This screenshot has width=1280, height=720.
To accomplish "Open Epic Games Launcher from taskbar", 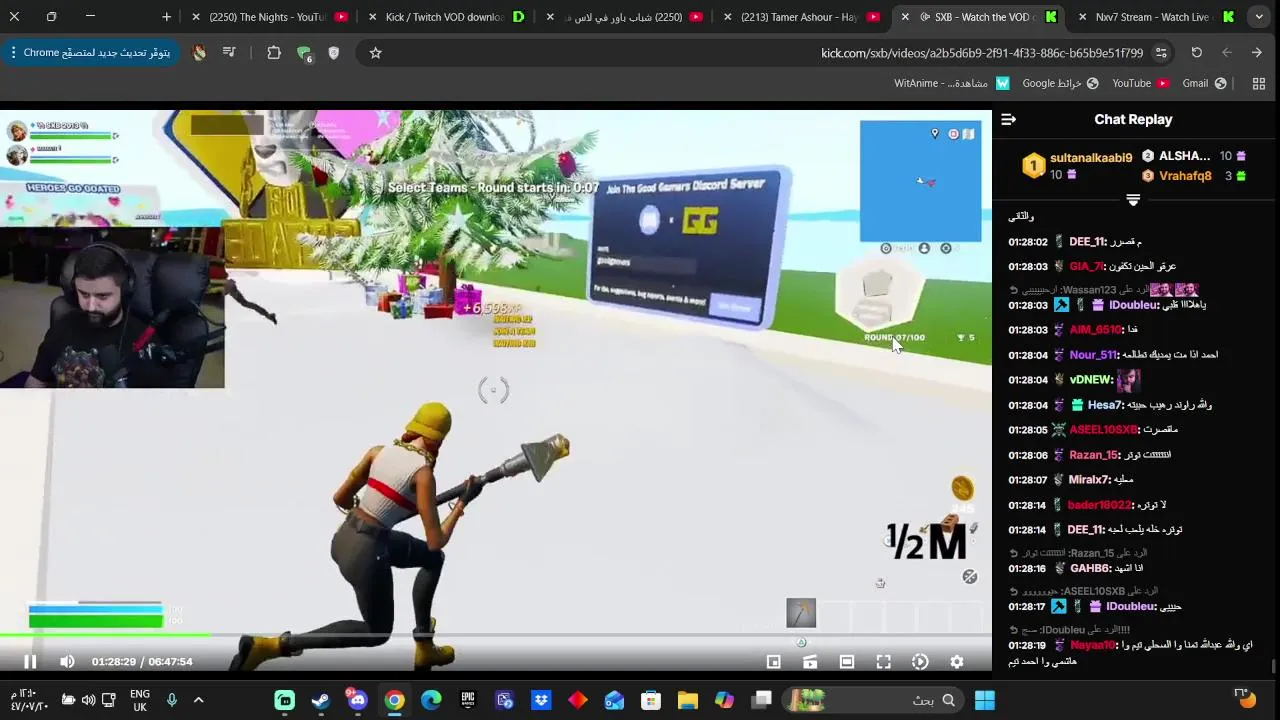I will tap(468, 700).
